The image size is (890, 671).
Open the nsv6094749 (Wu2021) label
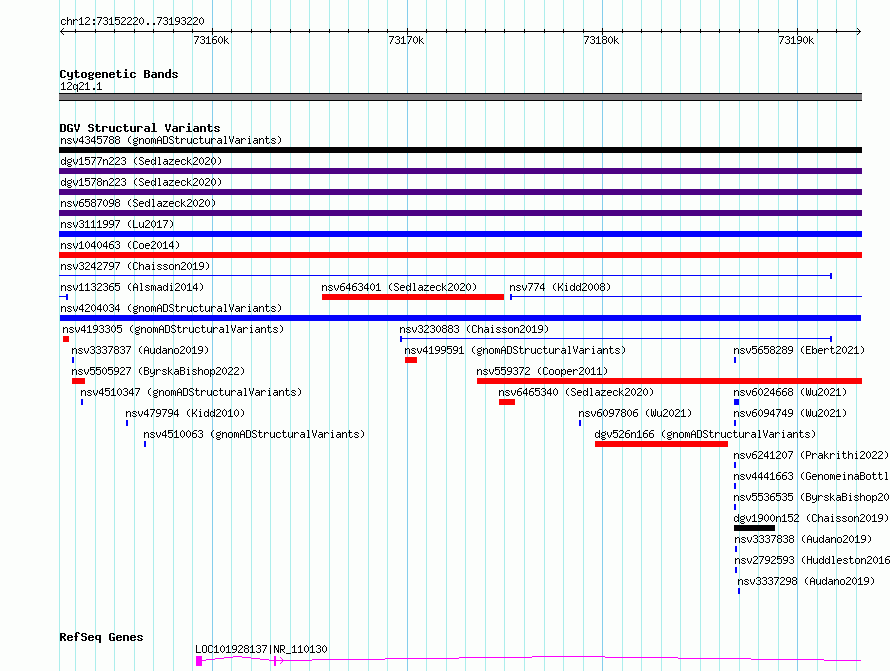790,413
